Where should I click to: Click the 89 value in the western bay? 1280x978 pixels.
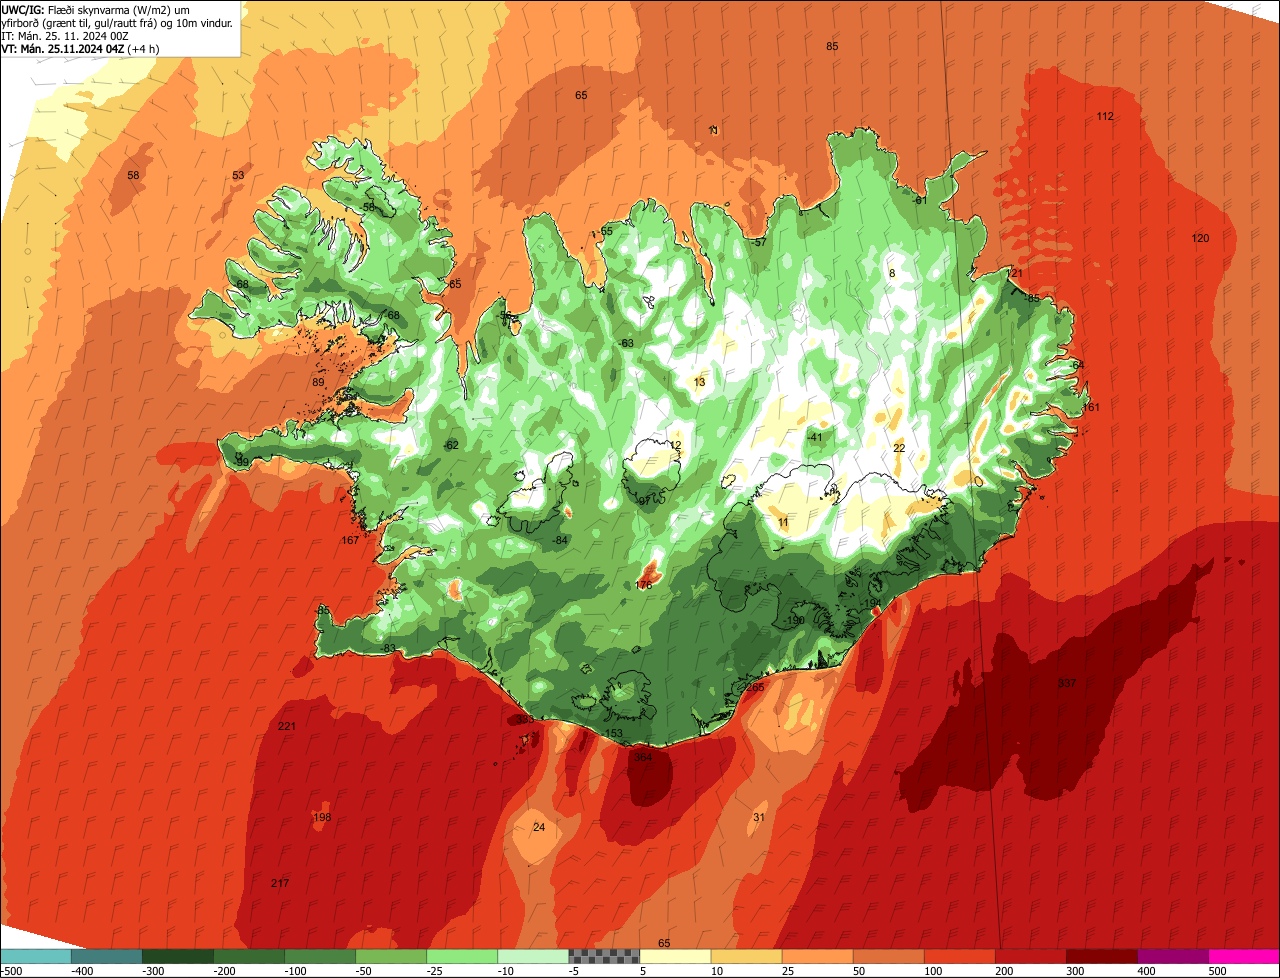319,382
